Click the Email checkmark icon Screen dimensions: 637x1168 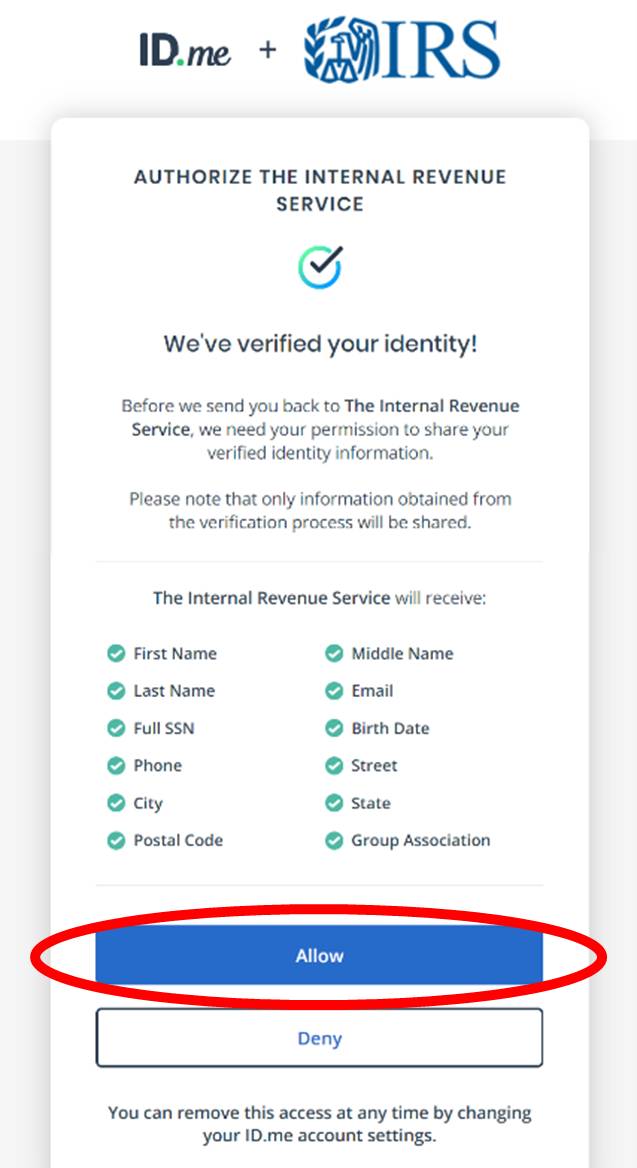[x=334, y=691]
